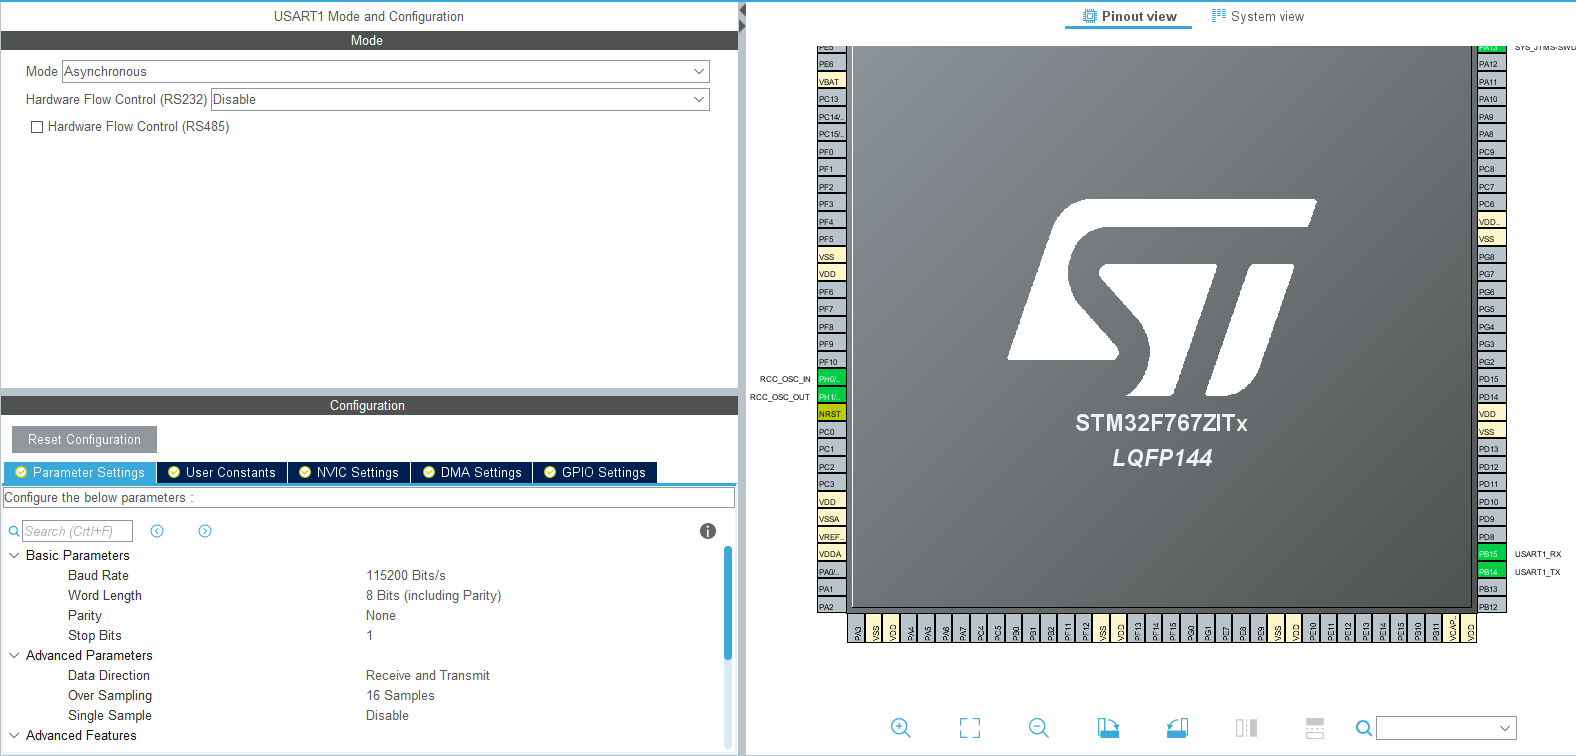Screen dimensions: 1576x756
Task: Zoom out of the pinout view
Action: tap(1039, 728)
